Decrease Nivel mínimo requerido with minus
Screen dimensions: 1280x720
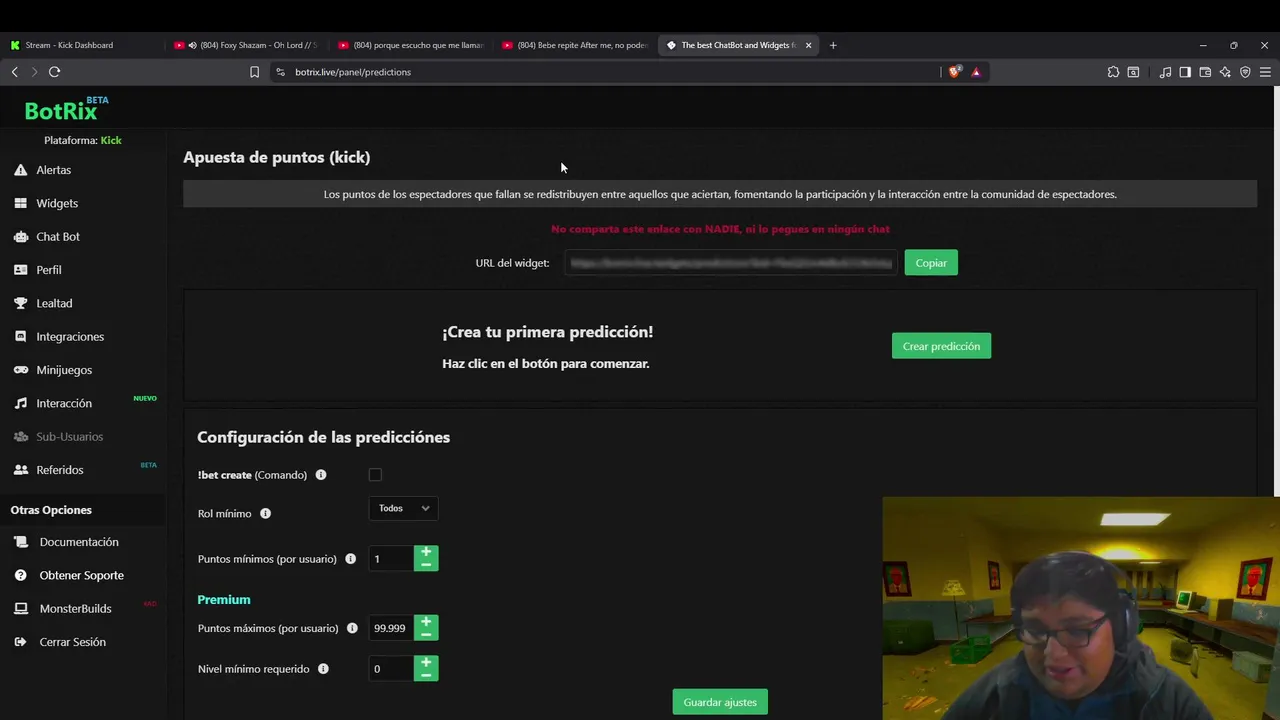(426, 675)
